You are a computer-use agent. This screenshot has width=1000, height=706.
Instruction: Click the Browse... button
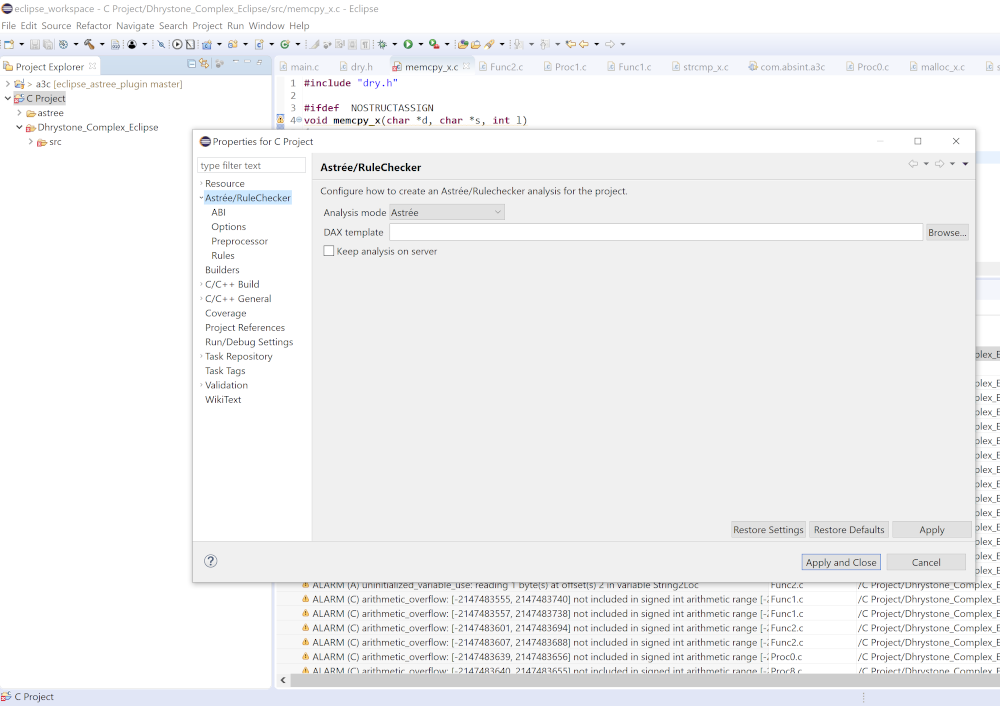click(x=947, y=233)
